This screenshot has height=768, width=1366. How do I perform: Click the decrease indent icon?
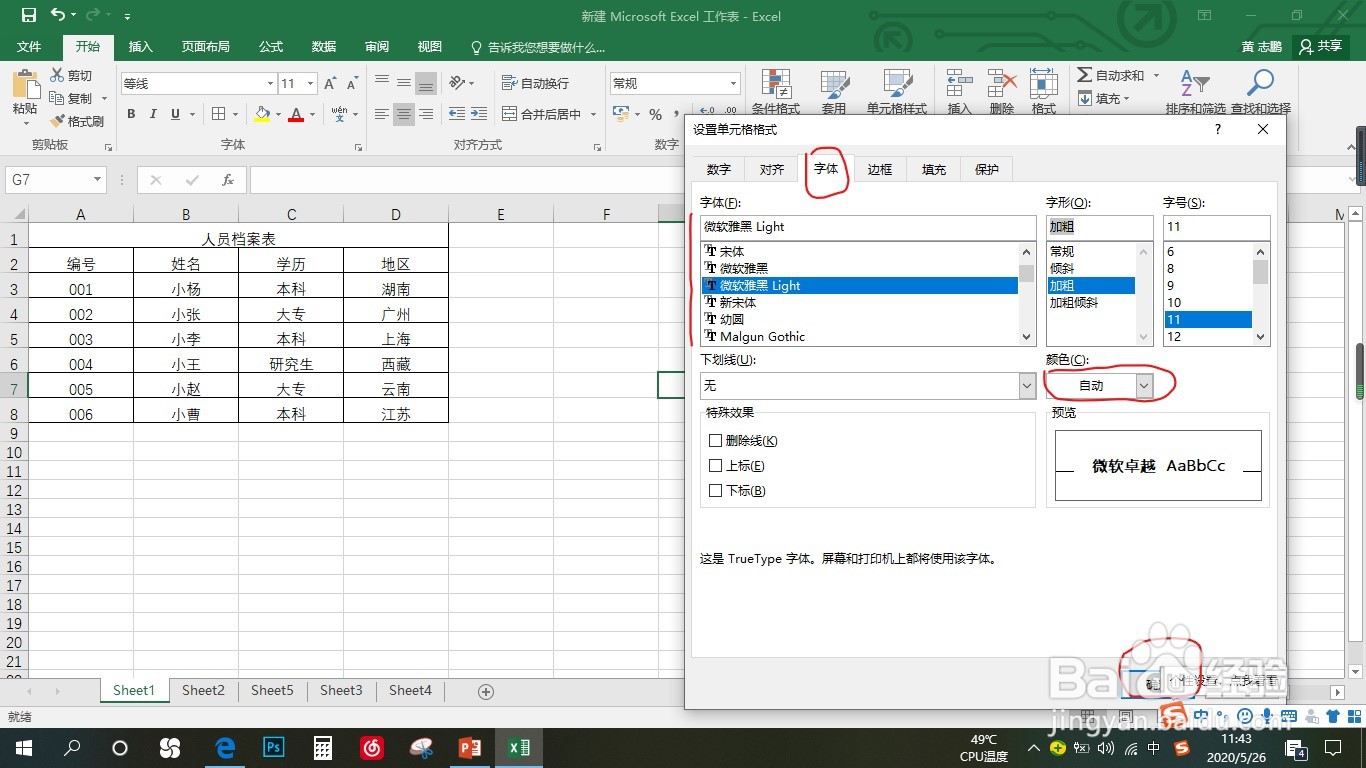(457, 114)
